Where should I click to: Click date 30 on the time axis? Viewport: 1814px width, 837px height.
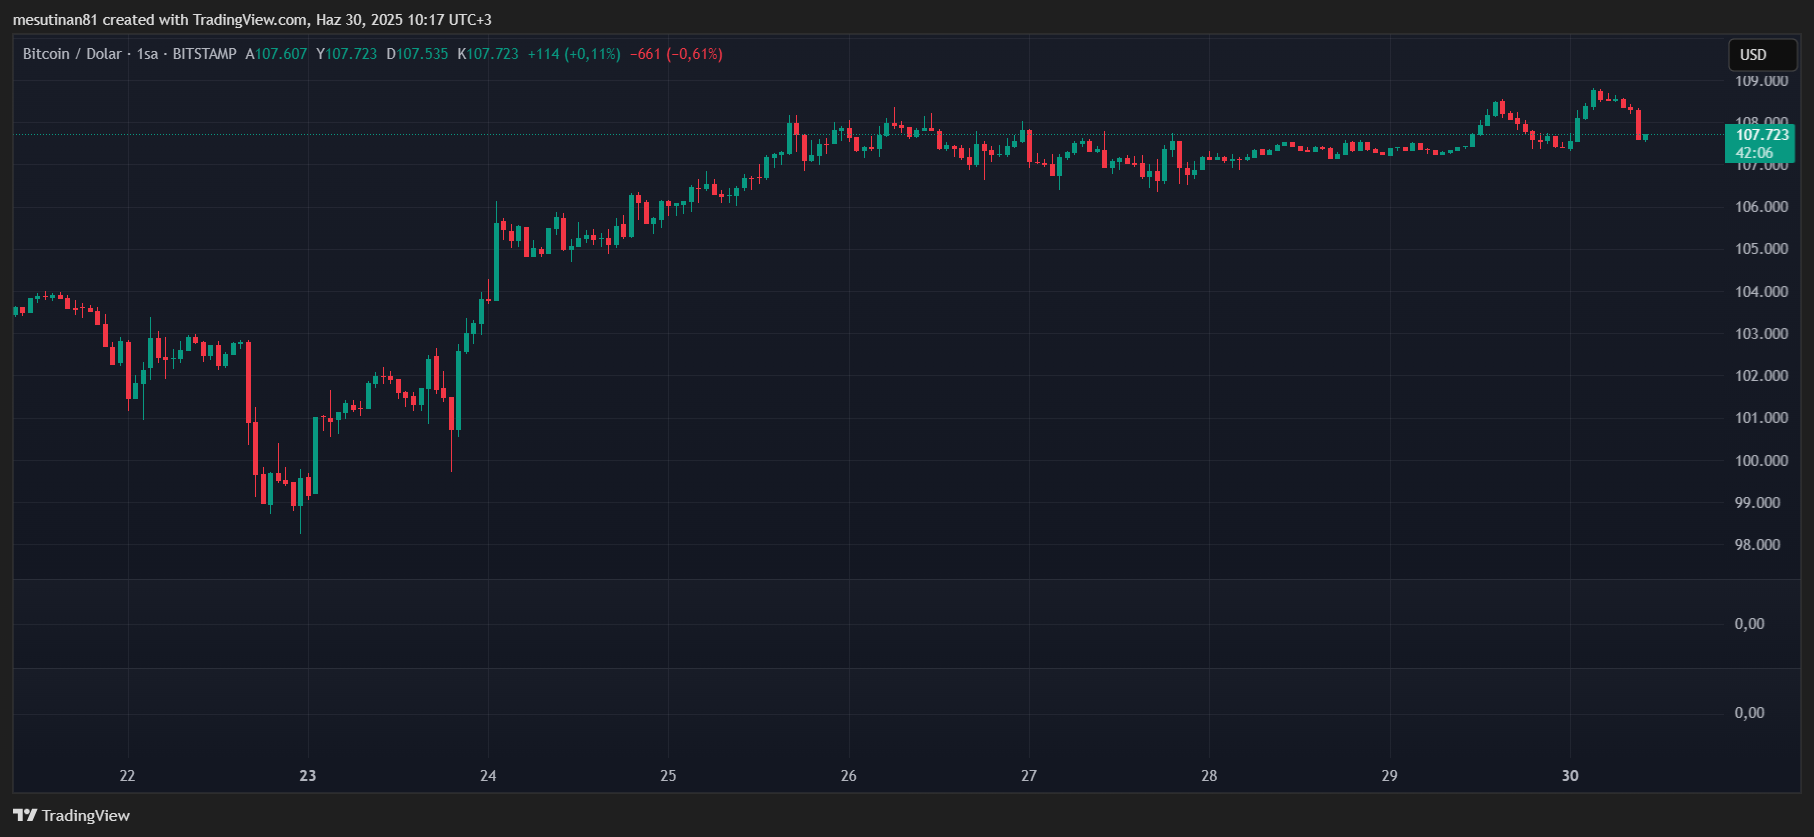pyautogui.click(x=1570, y=776)
